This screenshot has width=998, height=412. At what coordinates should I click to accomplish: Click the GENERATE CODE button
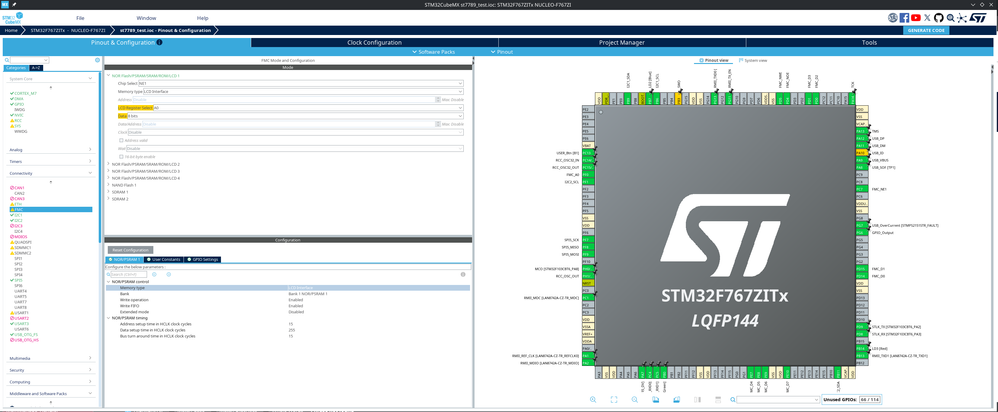pos(925,30)
